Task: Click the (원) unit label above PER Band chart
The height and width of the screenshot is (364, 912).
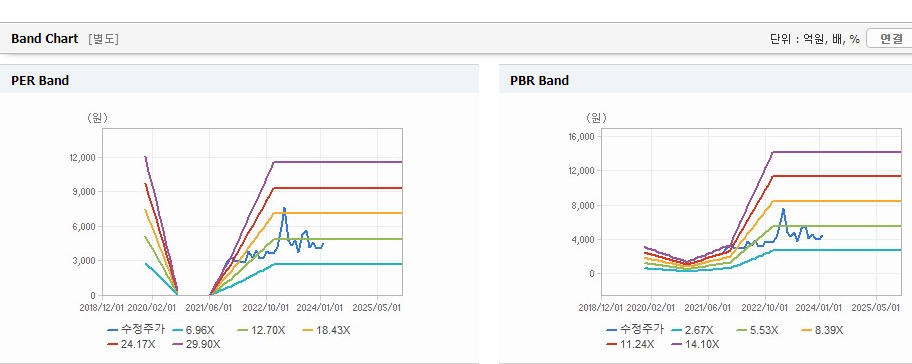Action: coord(97,118)
